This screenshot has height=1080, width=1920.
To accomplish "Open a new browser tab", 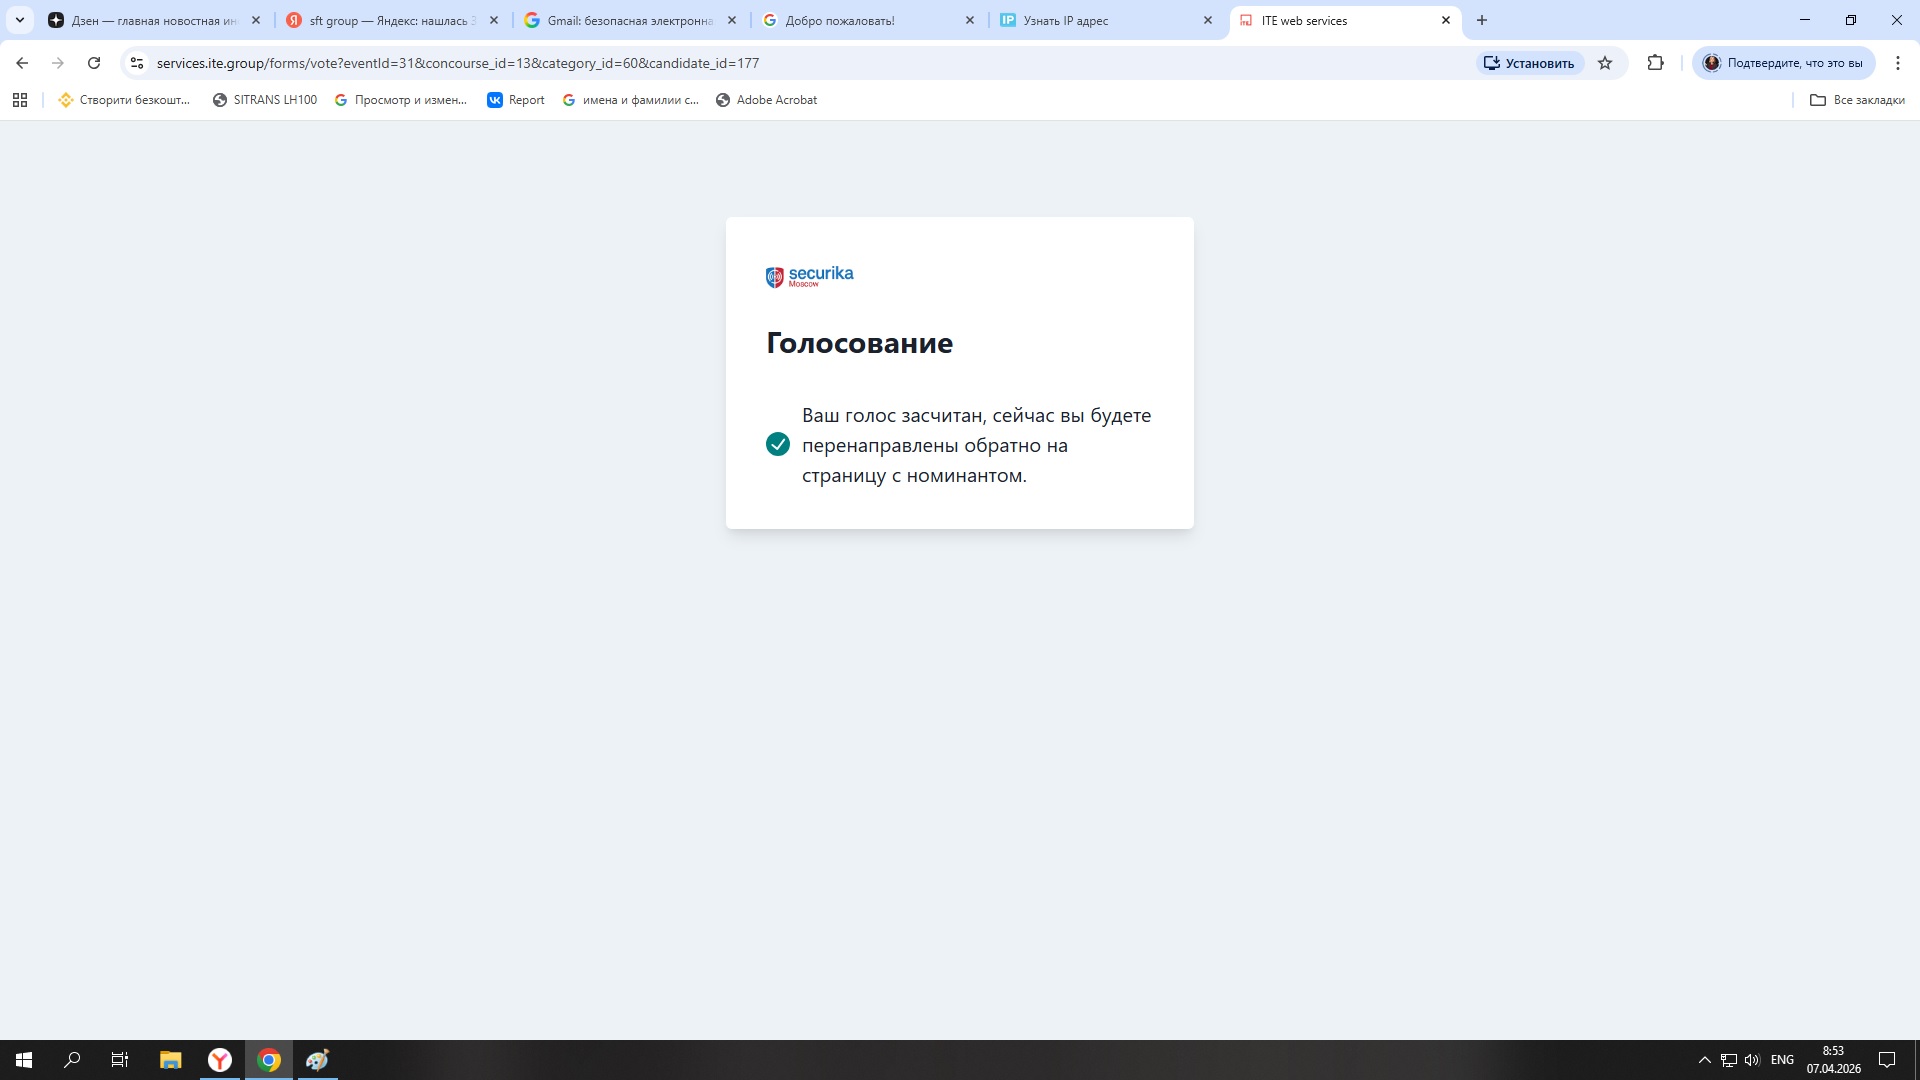I will [1482, 20].
